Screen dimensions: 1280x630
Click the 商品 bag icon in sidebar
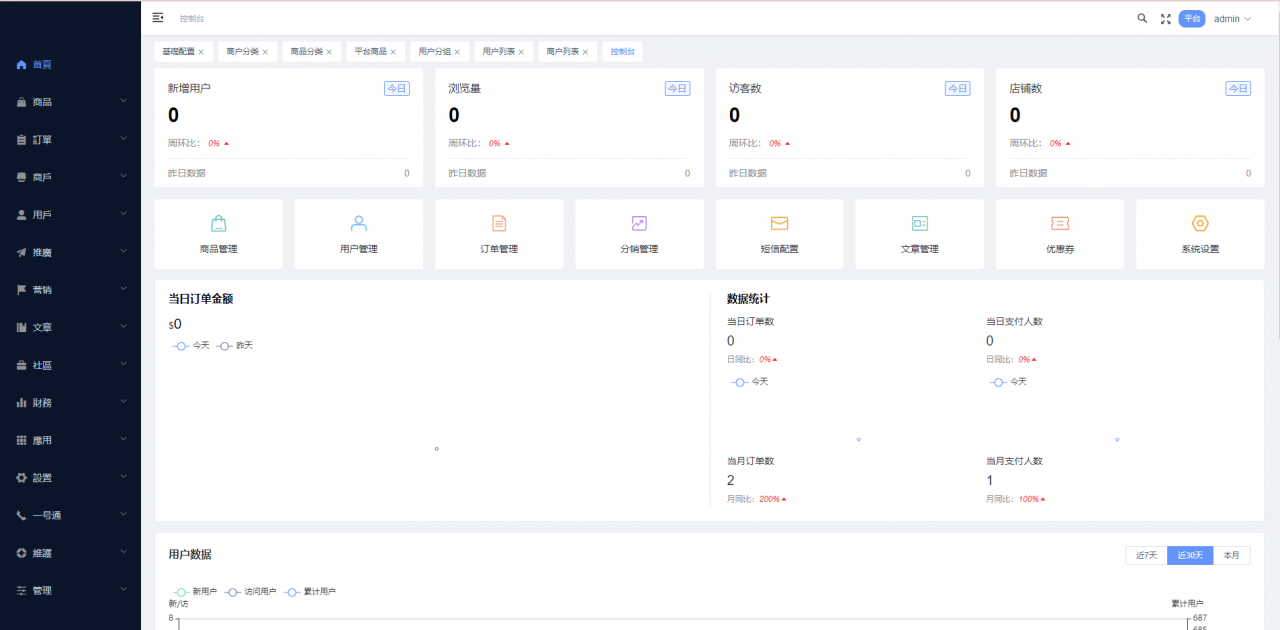click(x=22, y=102)
